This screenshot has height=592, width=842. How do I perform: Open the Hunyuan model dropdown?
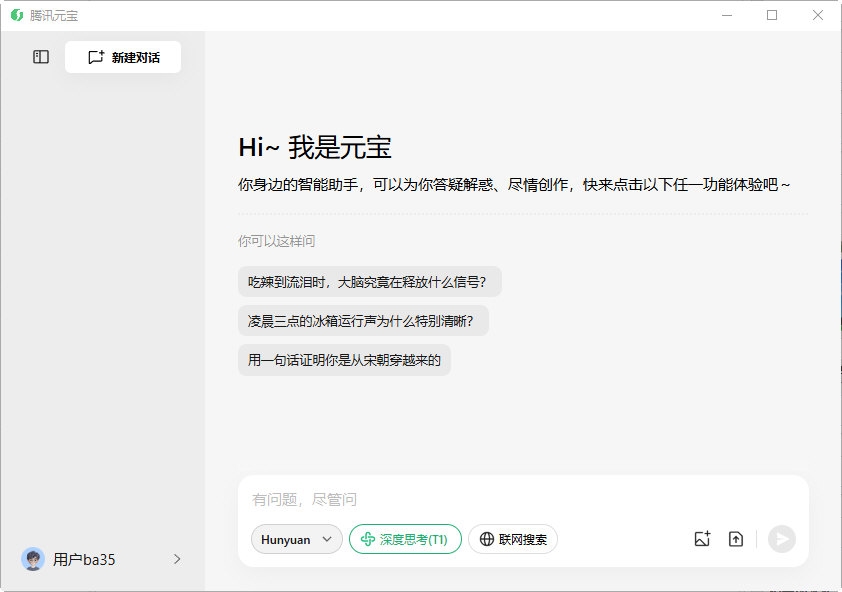tap(296, 539)
